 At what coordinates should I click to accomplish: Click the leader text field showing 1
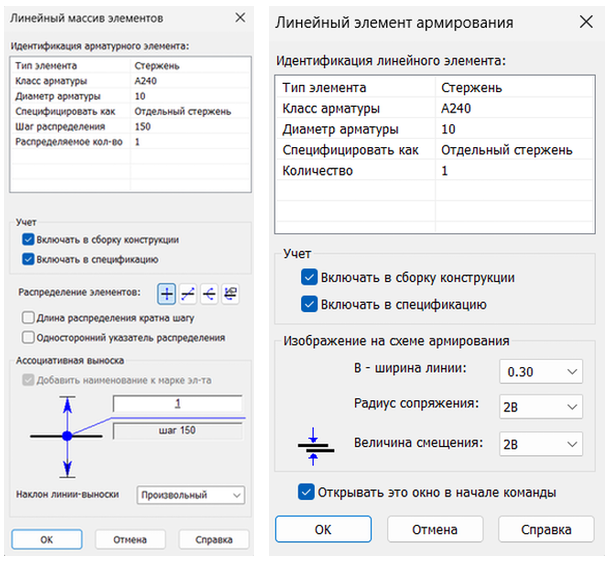pos(177,404)
